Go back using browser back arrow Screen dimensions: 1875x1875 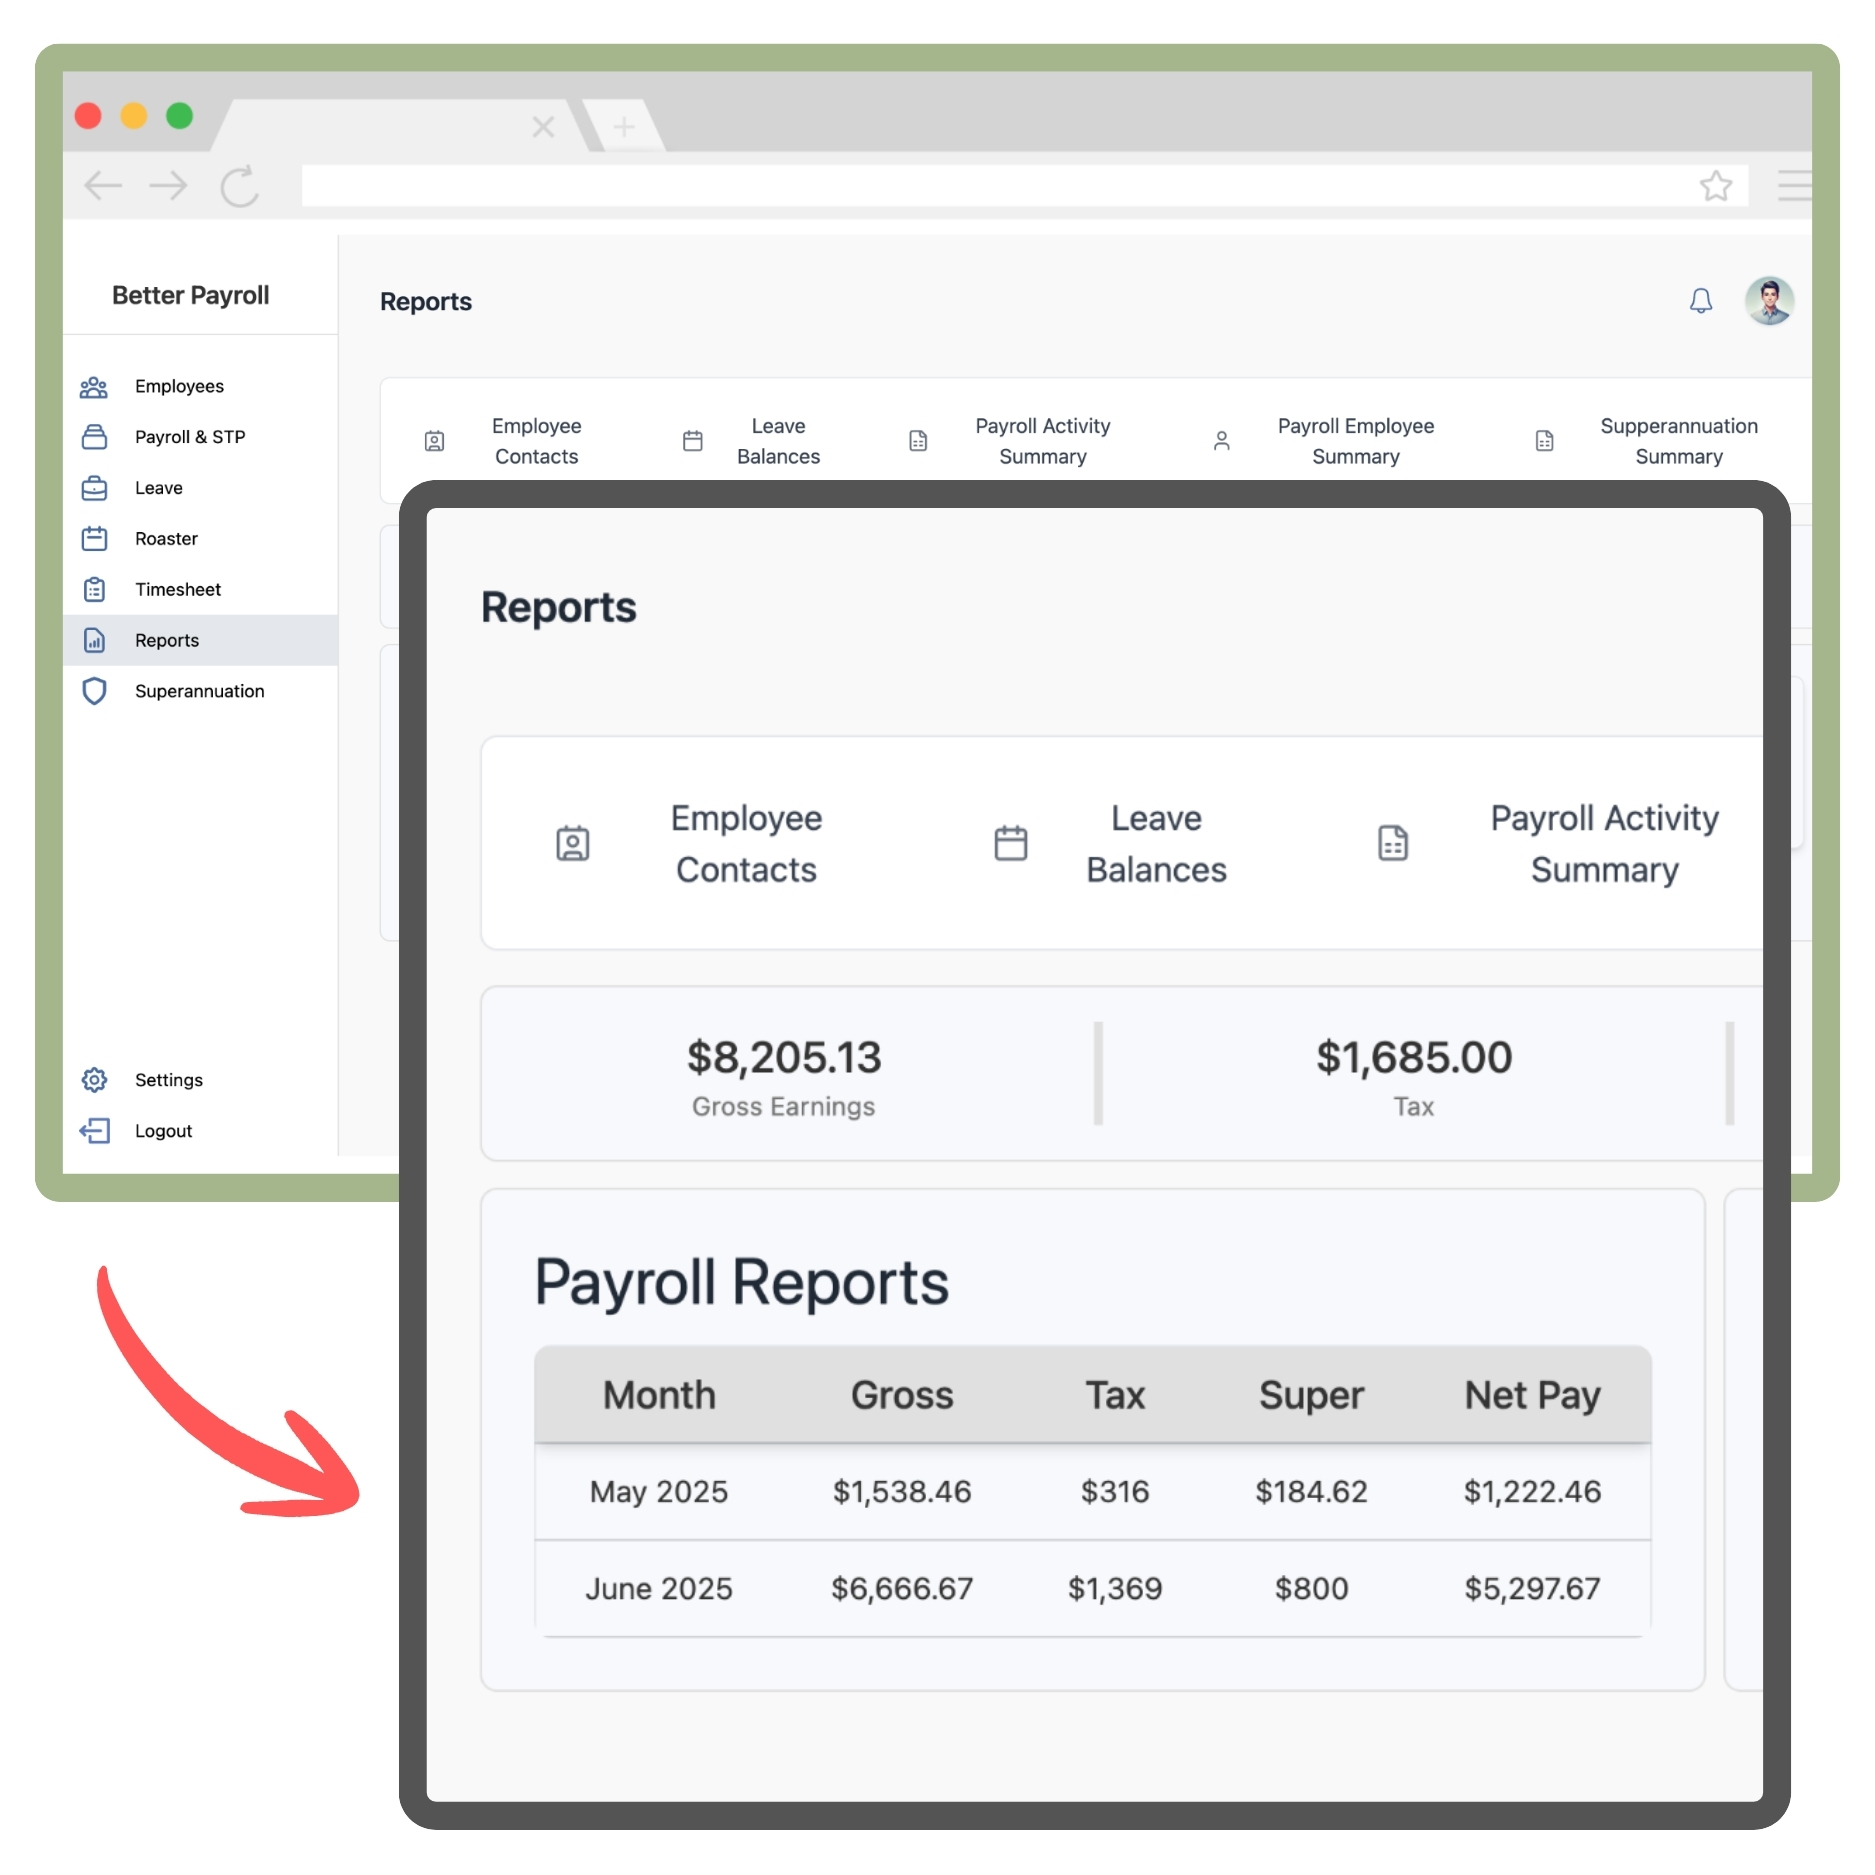(x=102, y=186)
